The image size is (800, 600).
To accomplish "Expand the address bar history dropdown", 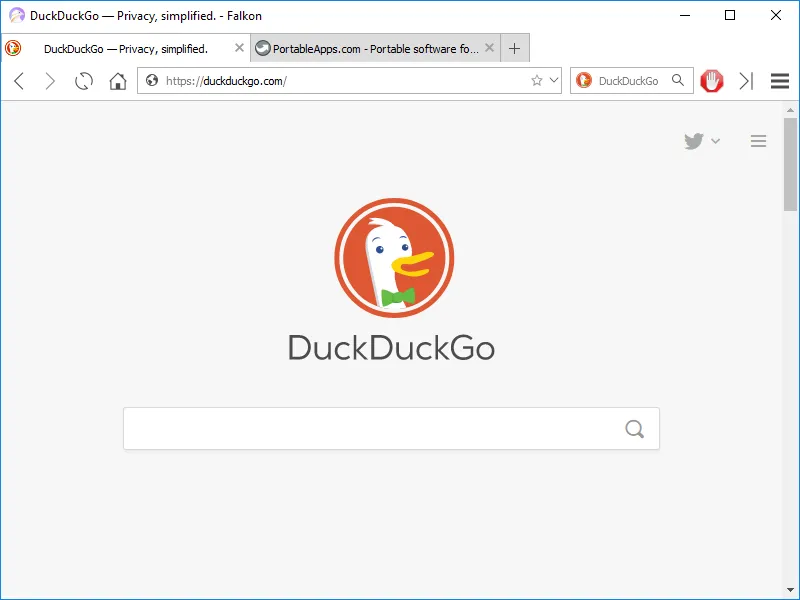I will pos(553,81).
